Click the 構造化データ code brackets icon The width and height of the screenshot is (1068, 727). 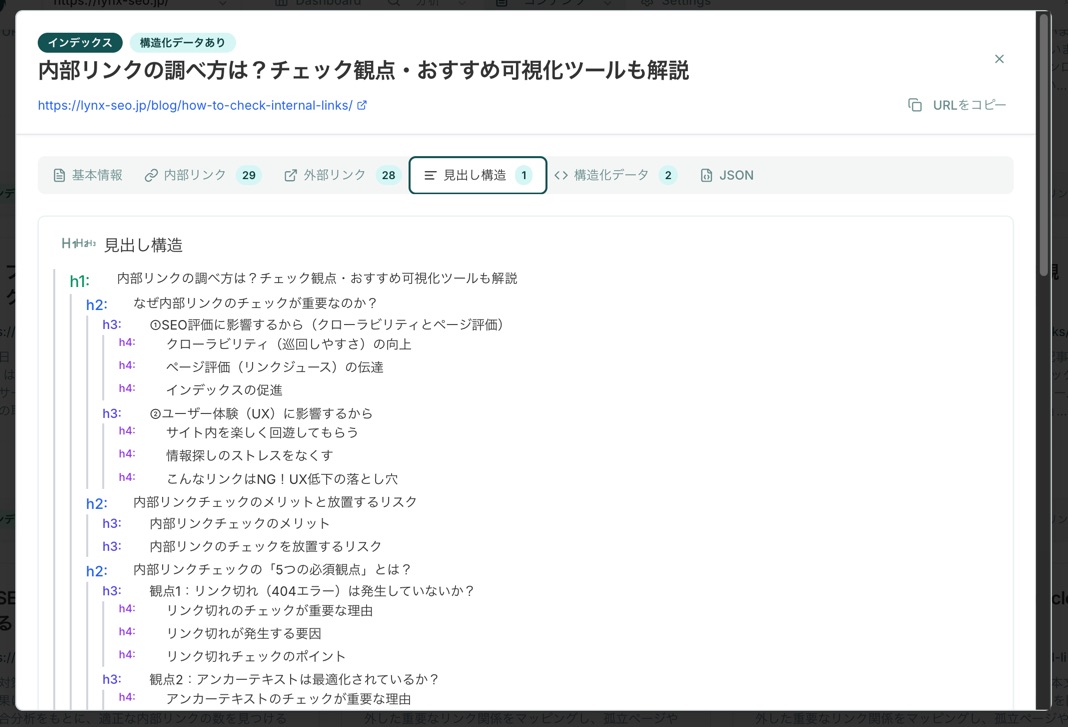(561, 175)
